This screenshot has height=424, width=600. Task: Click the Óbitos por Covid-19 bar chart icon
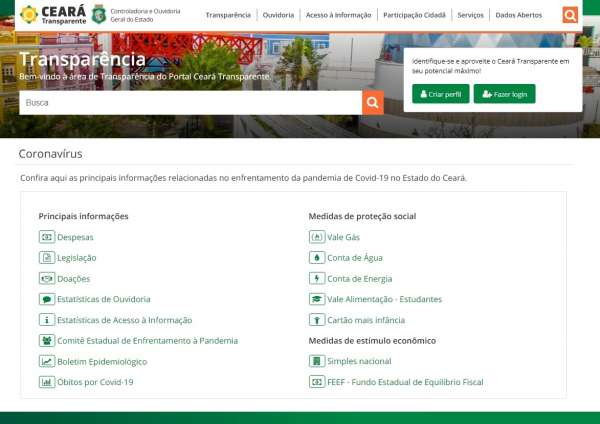tap(47, 382)
